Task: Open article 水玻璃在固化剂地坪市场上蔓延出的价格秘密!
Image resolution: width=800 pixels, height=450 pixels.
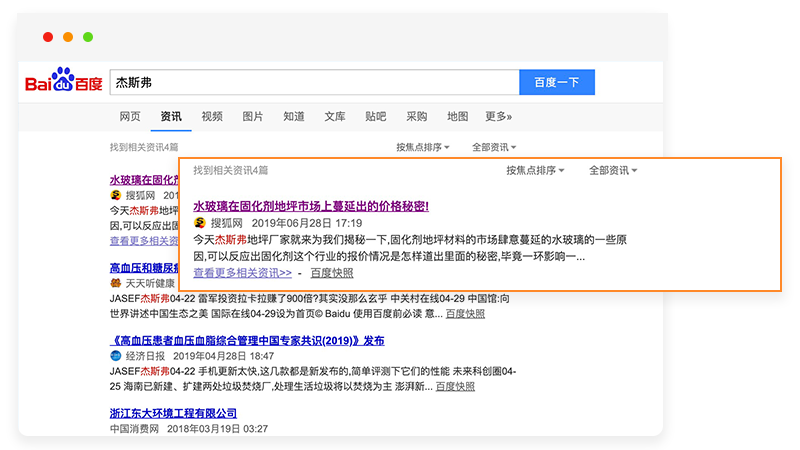Action: [x=311, y=206]
